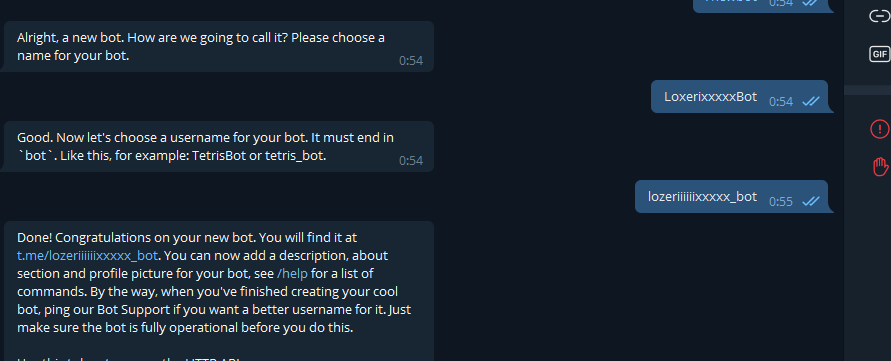
Task: Select the 'Done! Congratulations' message bubble
Action: tap(217, 291)
